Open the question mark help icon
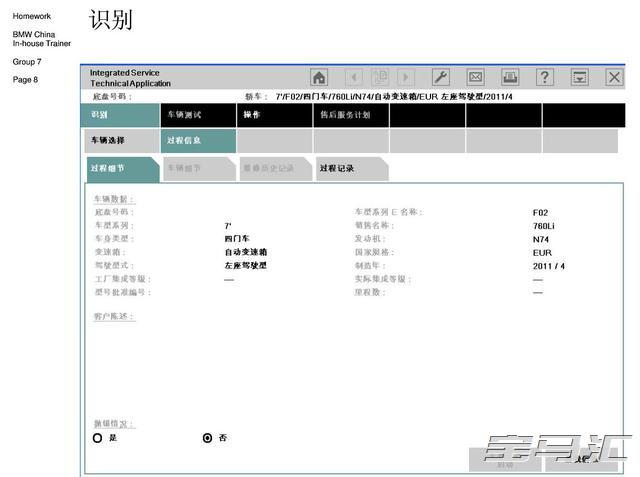This screenshot has height=477, width=640. [x=545, y=77]
